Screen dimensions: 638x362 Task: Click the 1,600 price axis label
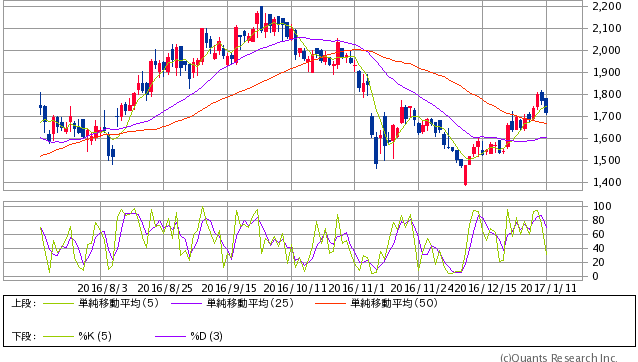(x=607, y=138)
